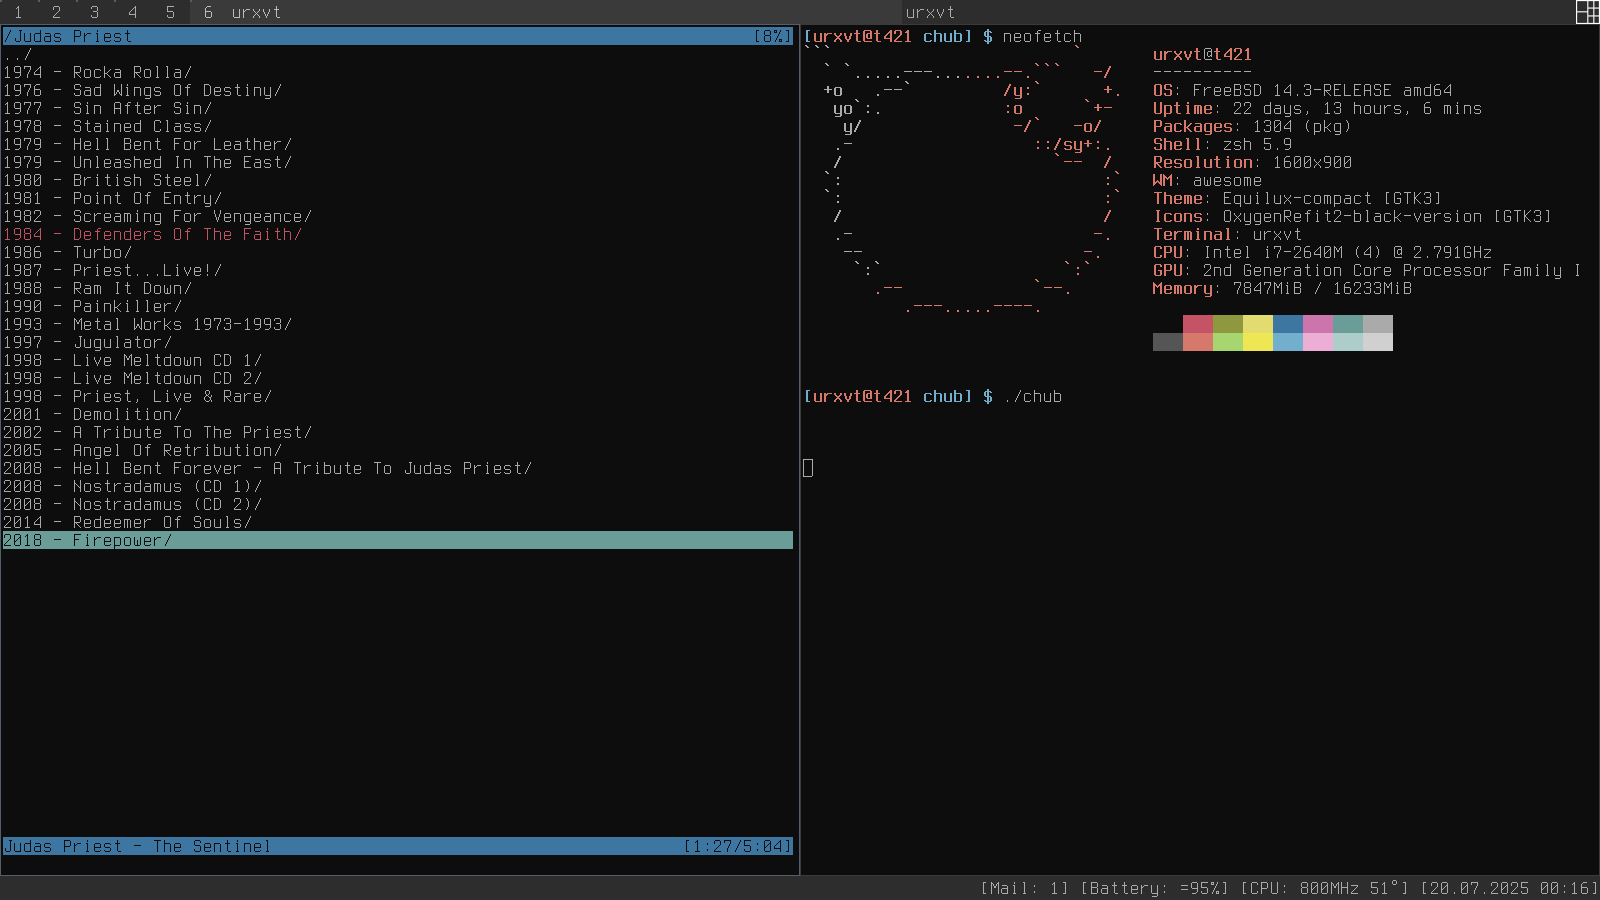The width and height of the screenshot is (1600, 900).
Task: Click the urxvt@t421 neofetch title
Action: coord(1202,54)
